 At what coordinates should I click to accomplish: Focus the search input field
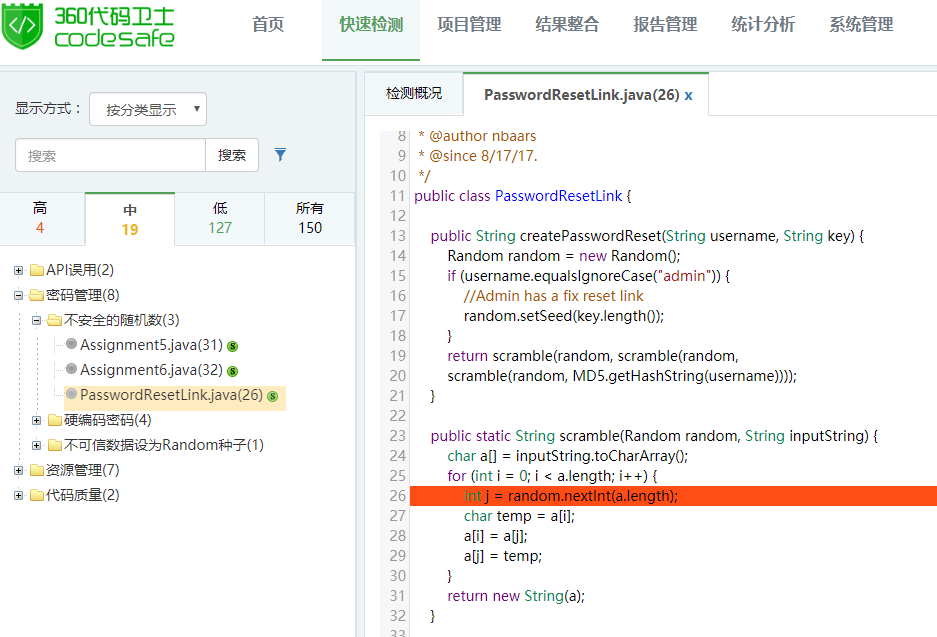110,155
